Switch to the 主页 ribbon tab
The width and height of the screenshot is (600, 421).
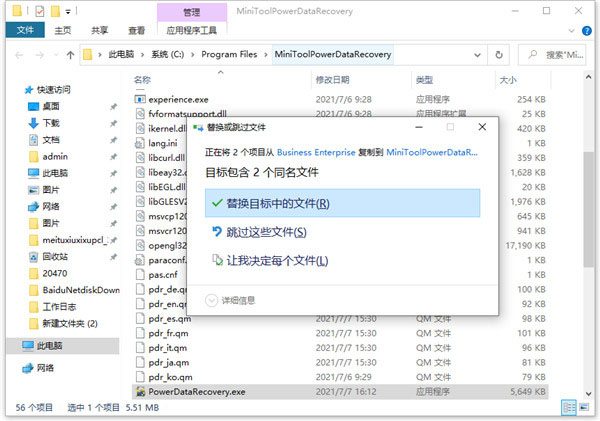pos(62,30)
